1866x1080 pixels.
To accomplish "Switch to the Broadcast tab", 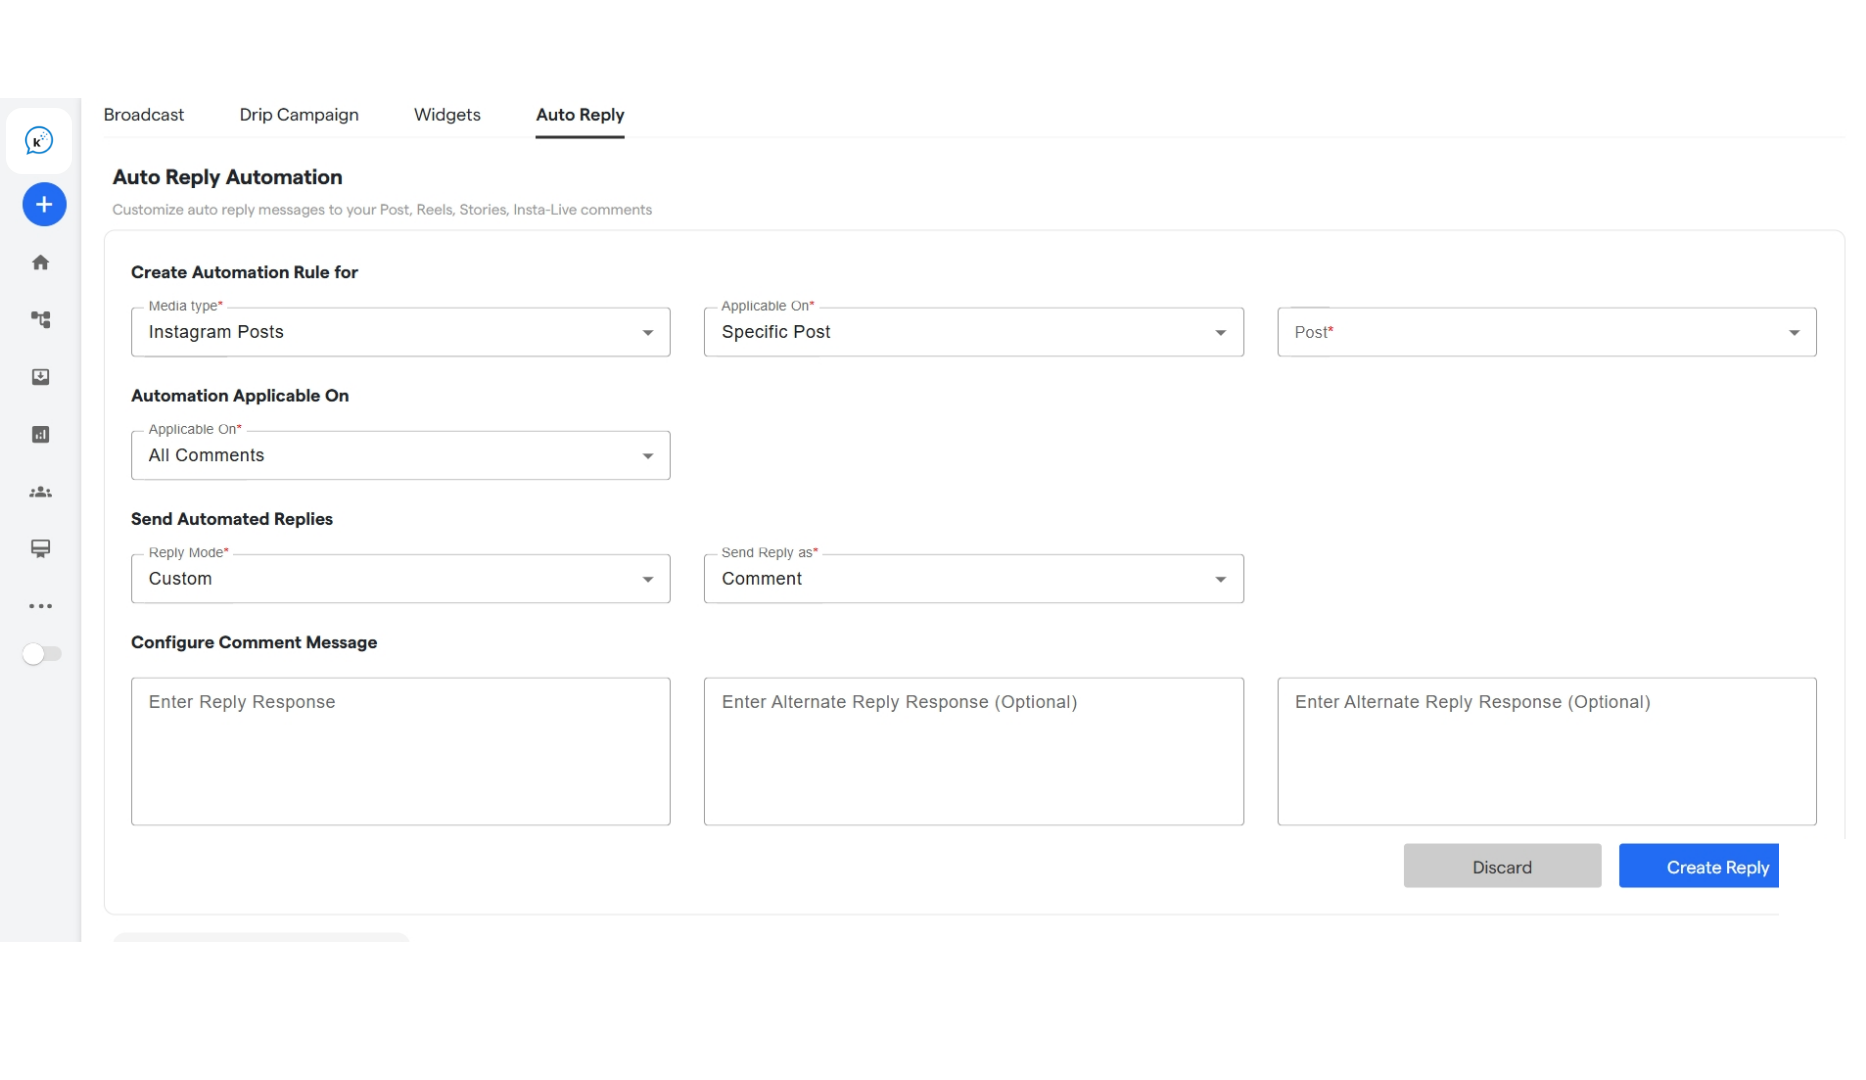I will tap(144, 115).
